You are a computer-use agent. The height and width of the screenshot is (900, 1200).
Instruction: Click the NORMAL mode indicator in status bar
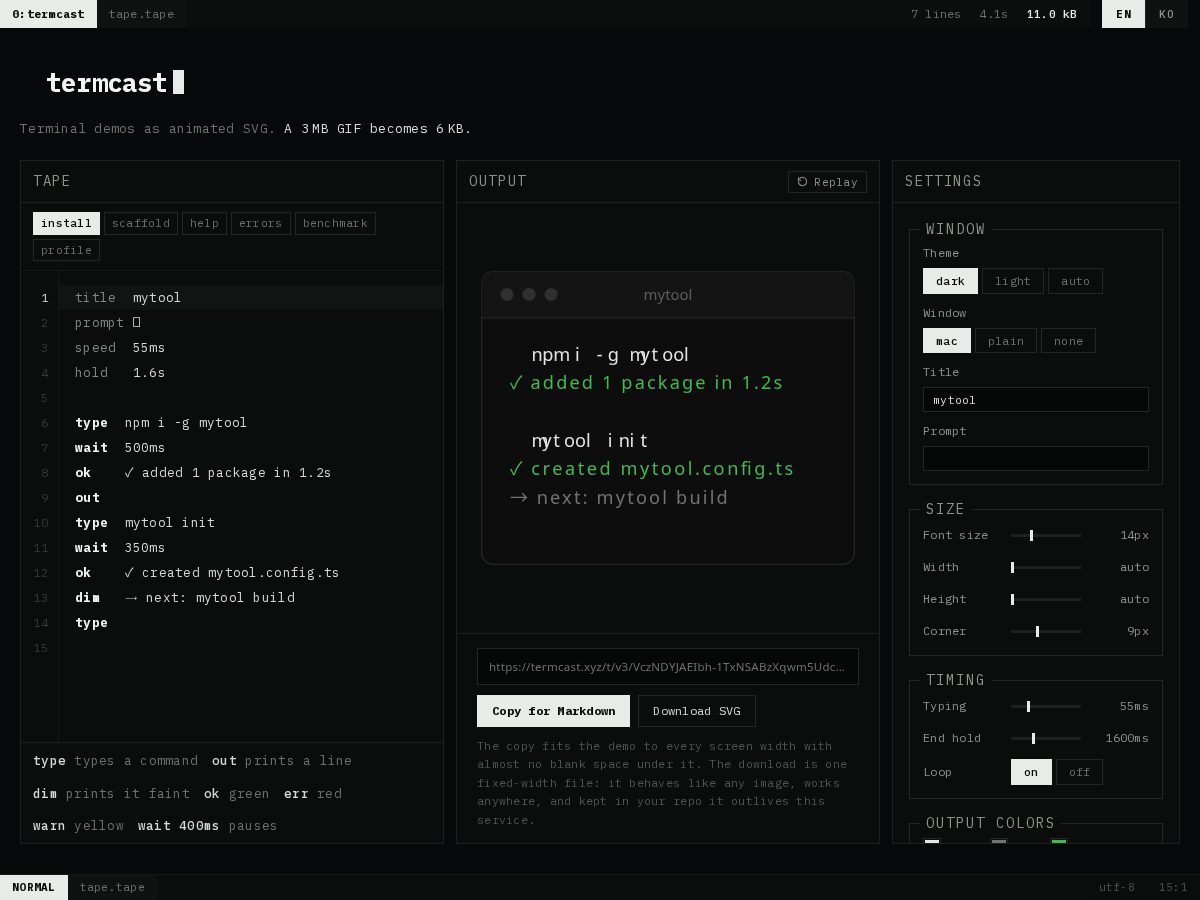click(34, 887)
